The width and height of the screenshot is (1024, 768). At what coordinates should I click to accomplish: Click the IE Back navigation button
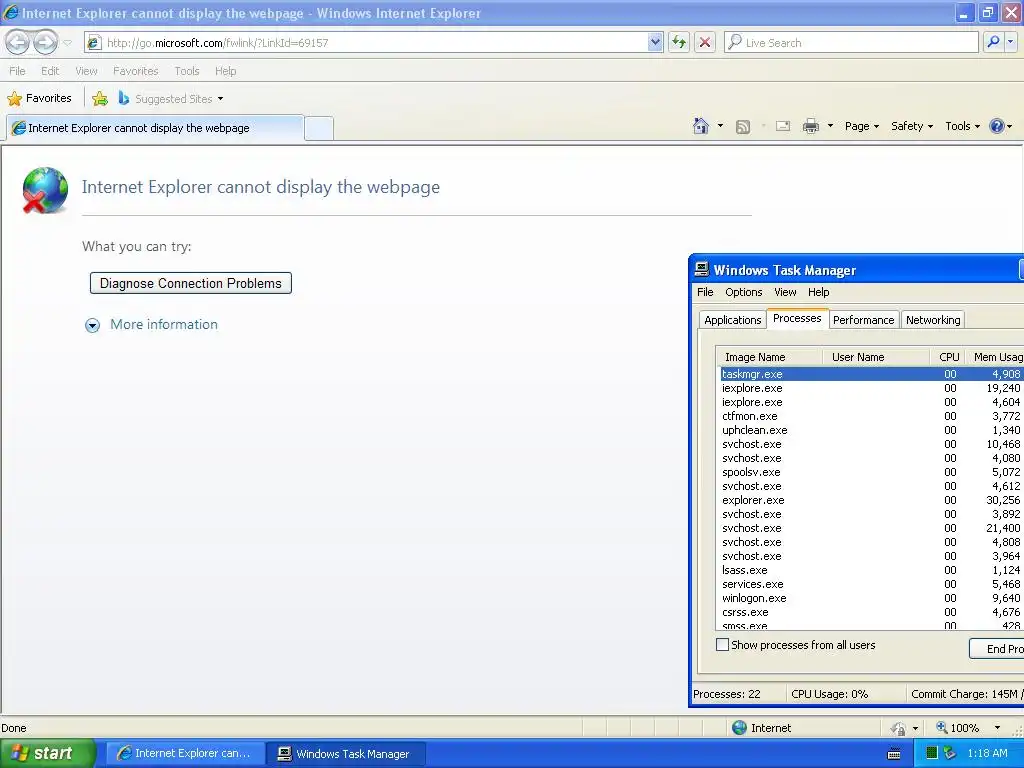[x=18, y=42]
